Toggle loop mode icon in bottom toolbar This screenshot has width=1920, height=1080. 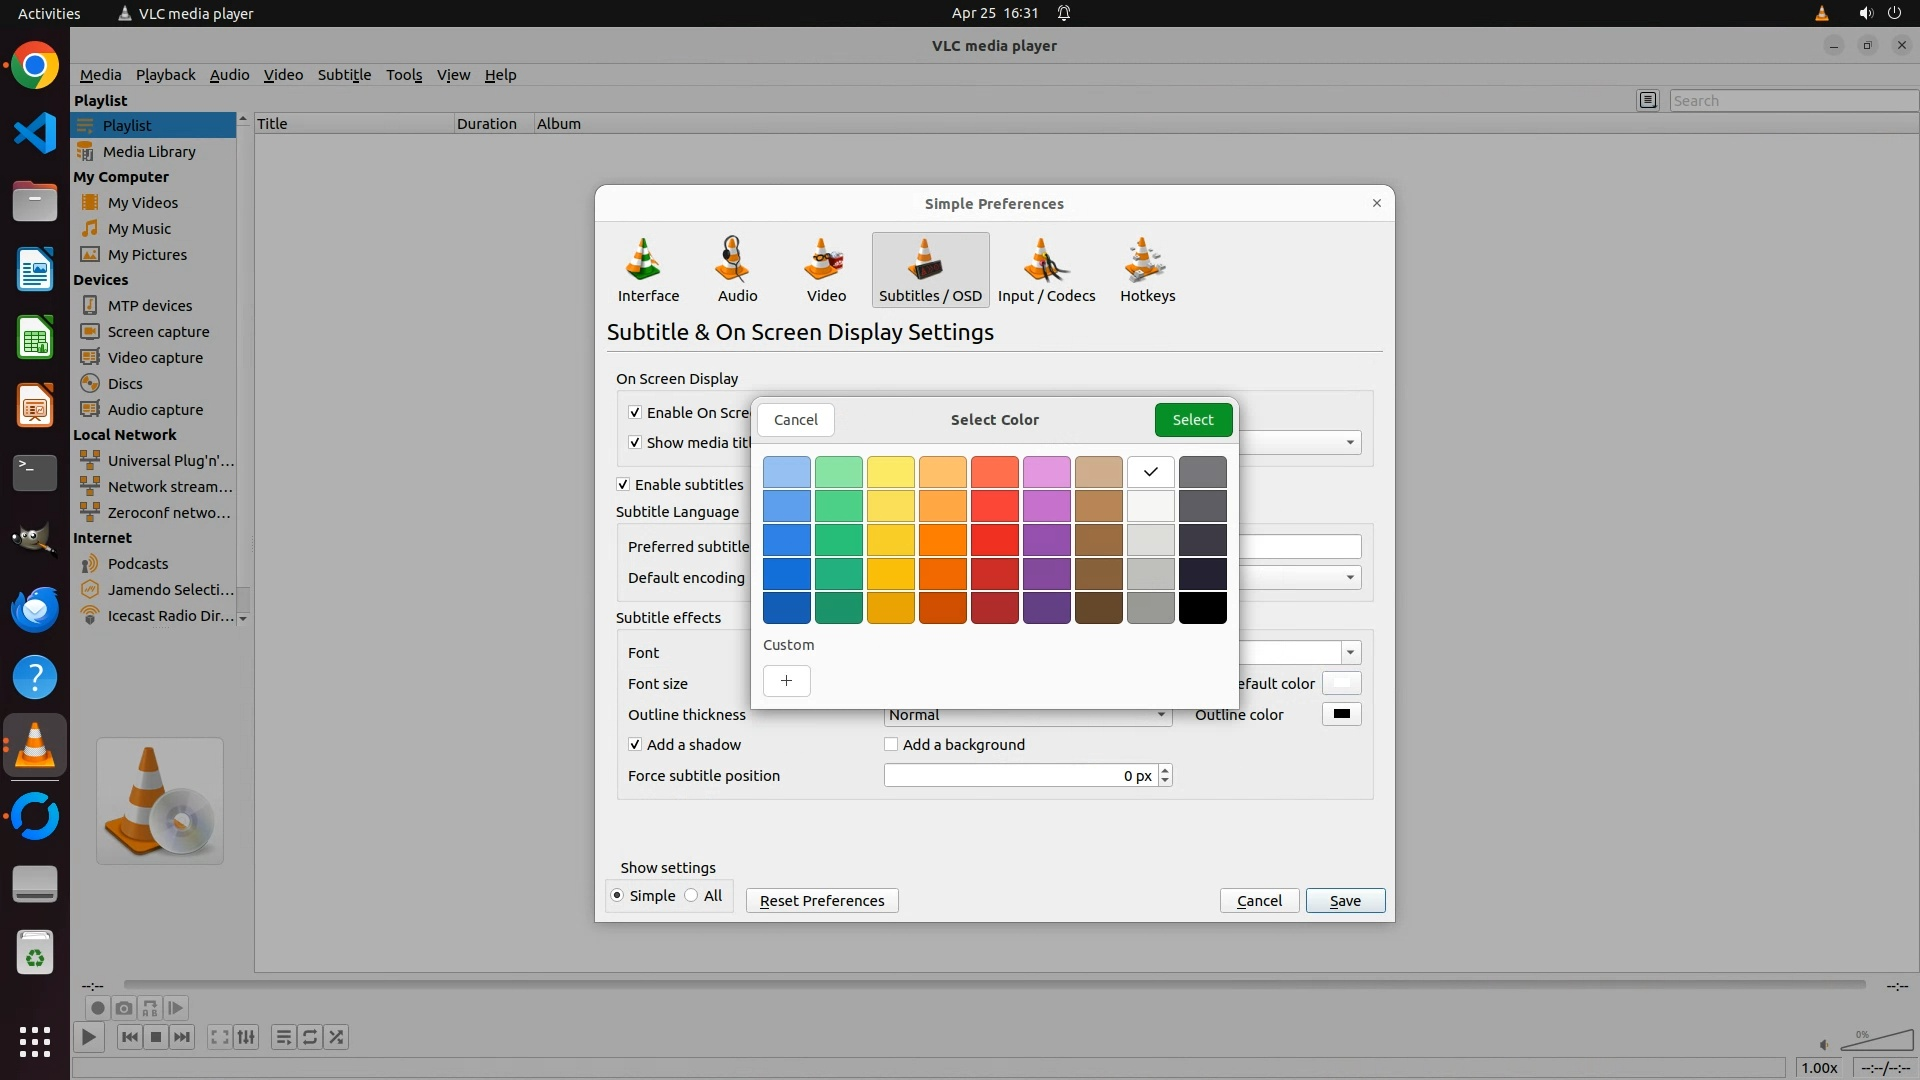point(310,1037)
